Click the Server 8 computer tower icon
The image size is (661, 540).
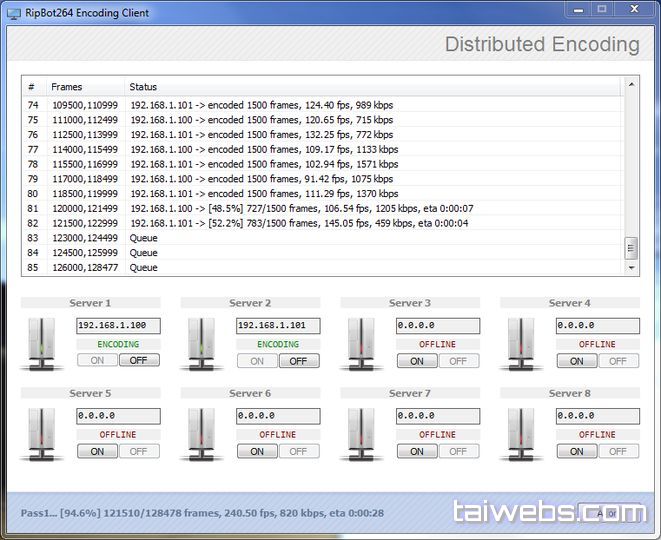click(522, 433)
